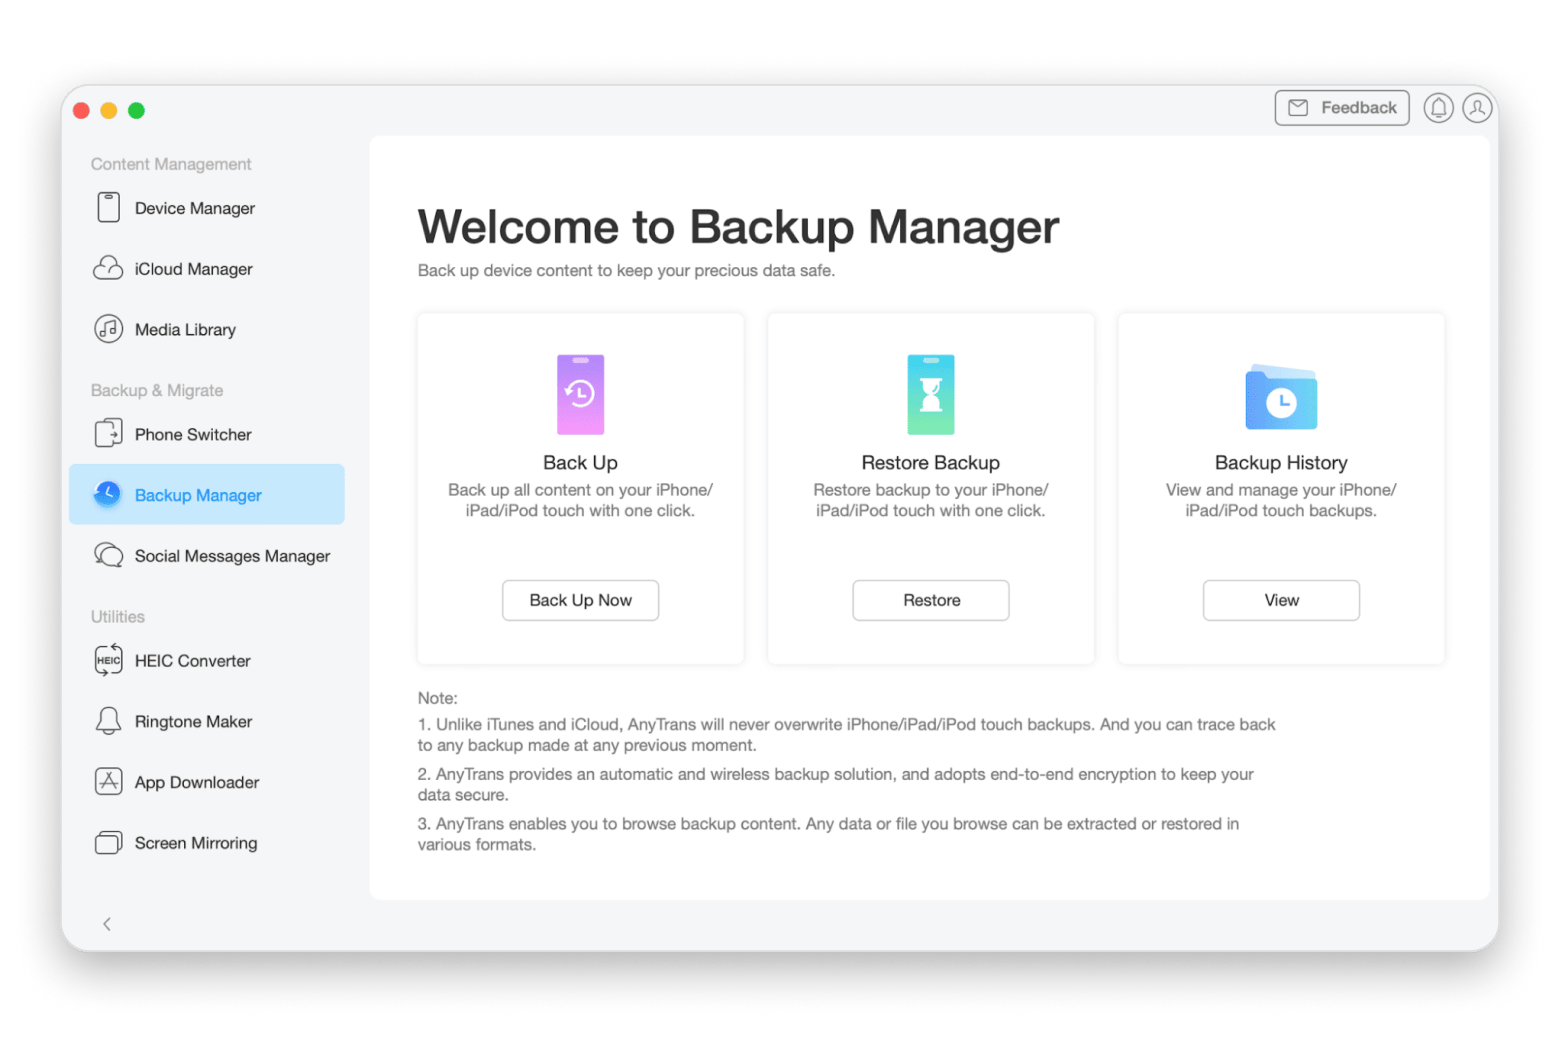
Task: Click the Phone Switcher icon
Action: (x=108, y=434)
